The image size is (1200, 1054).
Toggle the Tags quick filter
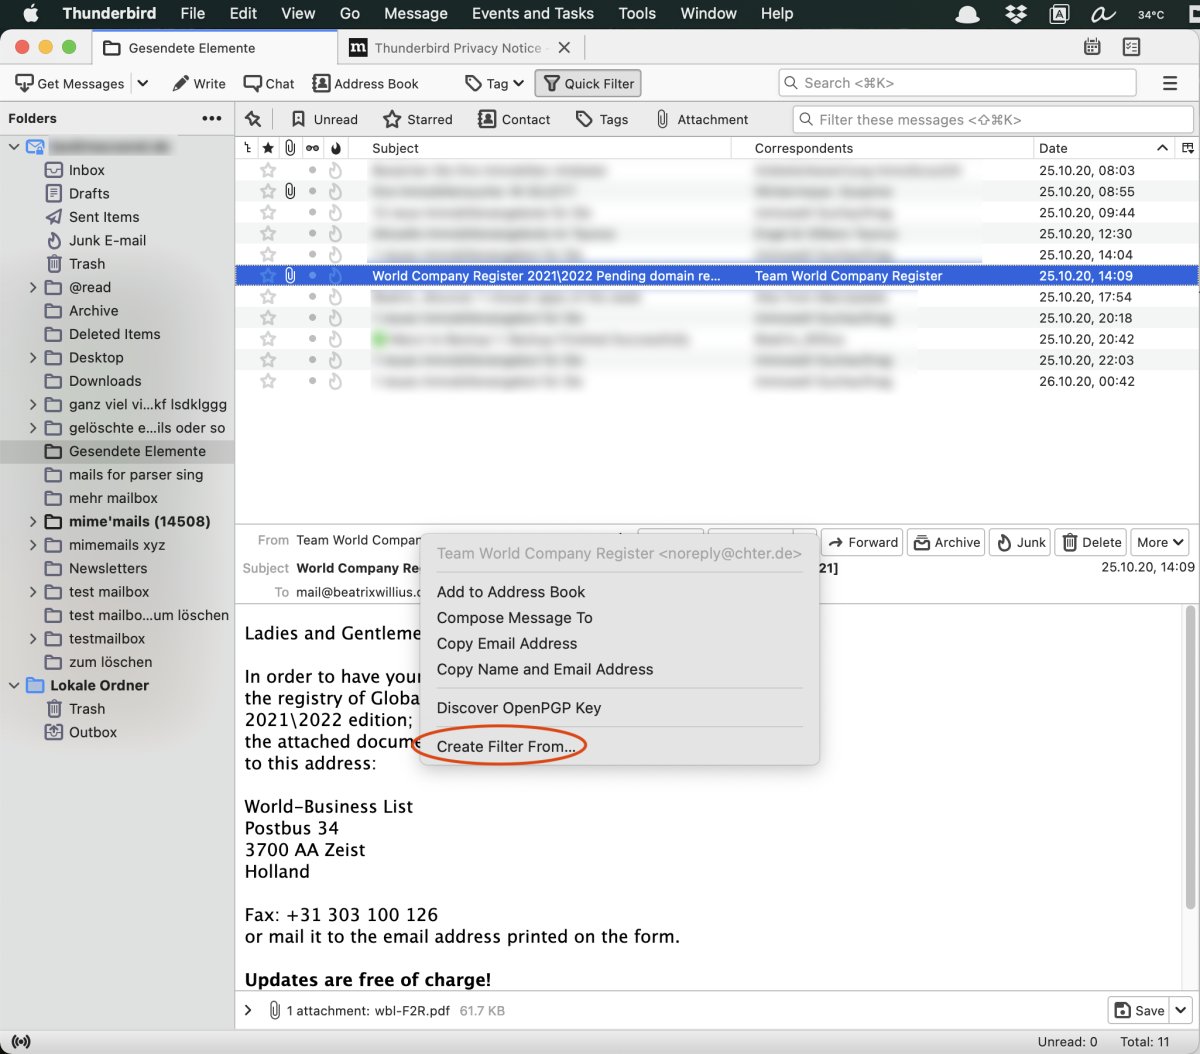pyautogui.click(x=602, y=119)
